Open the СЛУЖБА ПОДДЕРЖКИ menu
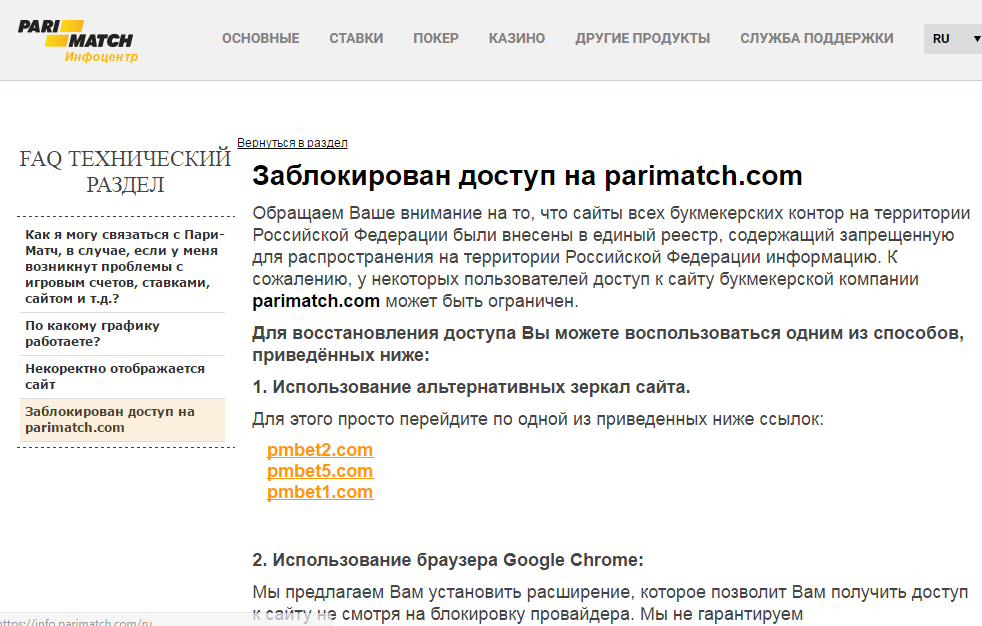 point(817,39)
